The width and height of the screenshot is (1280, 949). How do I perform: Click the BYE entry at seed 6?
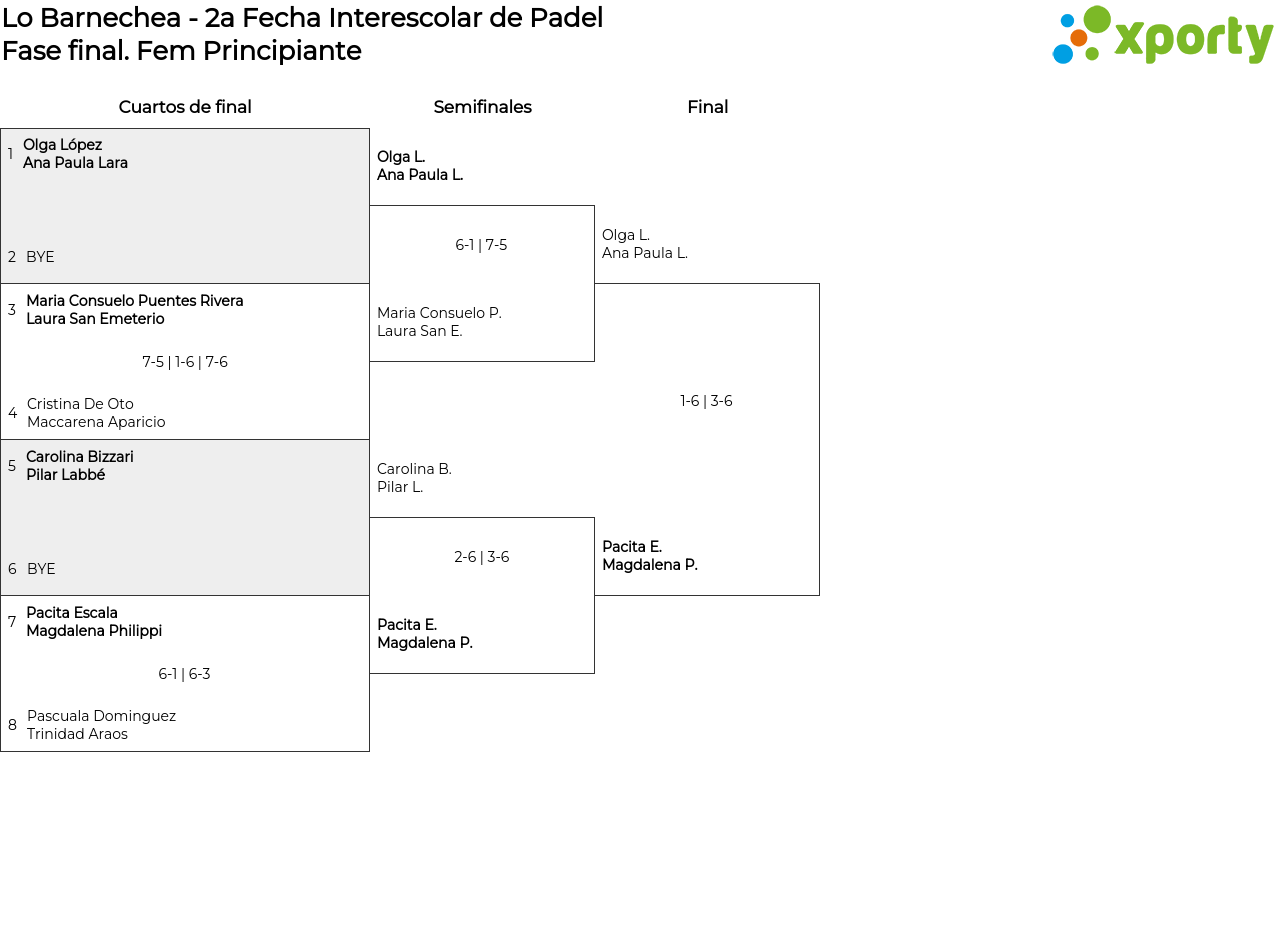41,569
